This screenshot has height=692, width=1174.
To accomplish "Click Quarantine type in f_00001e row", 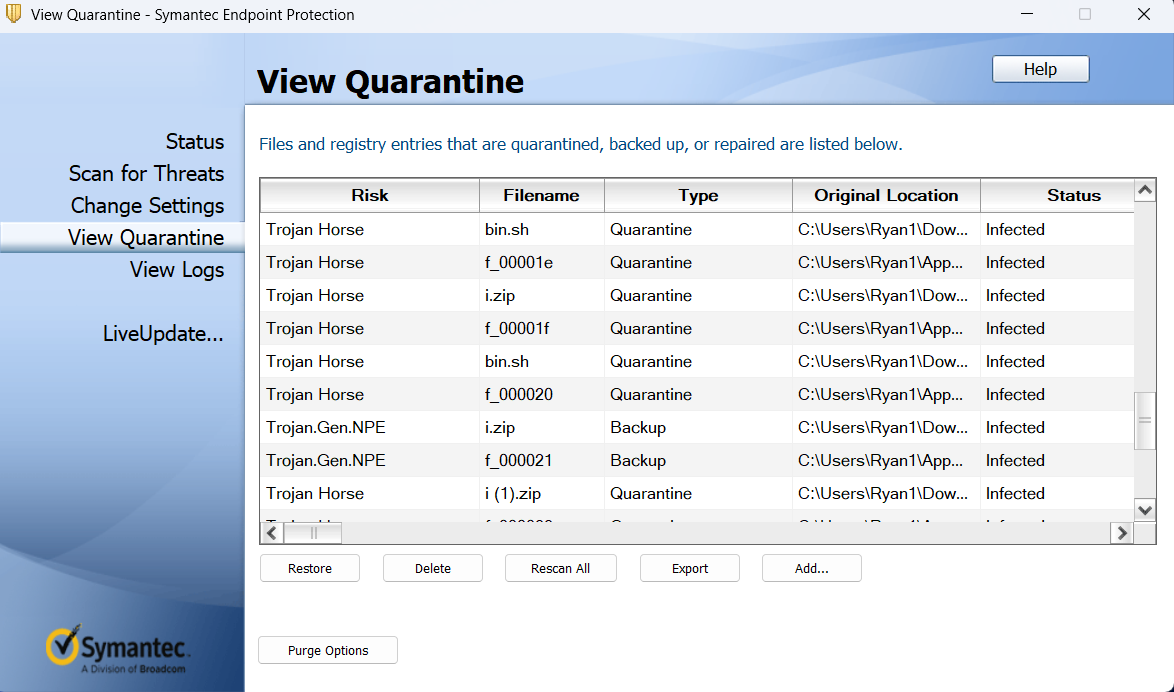I will click(x=651, y=263).
